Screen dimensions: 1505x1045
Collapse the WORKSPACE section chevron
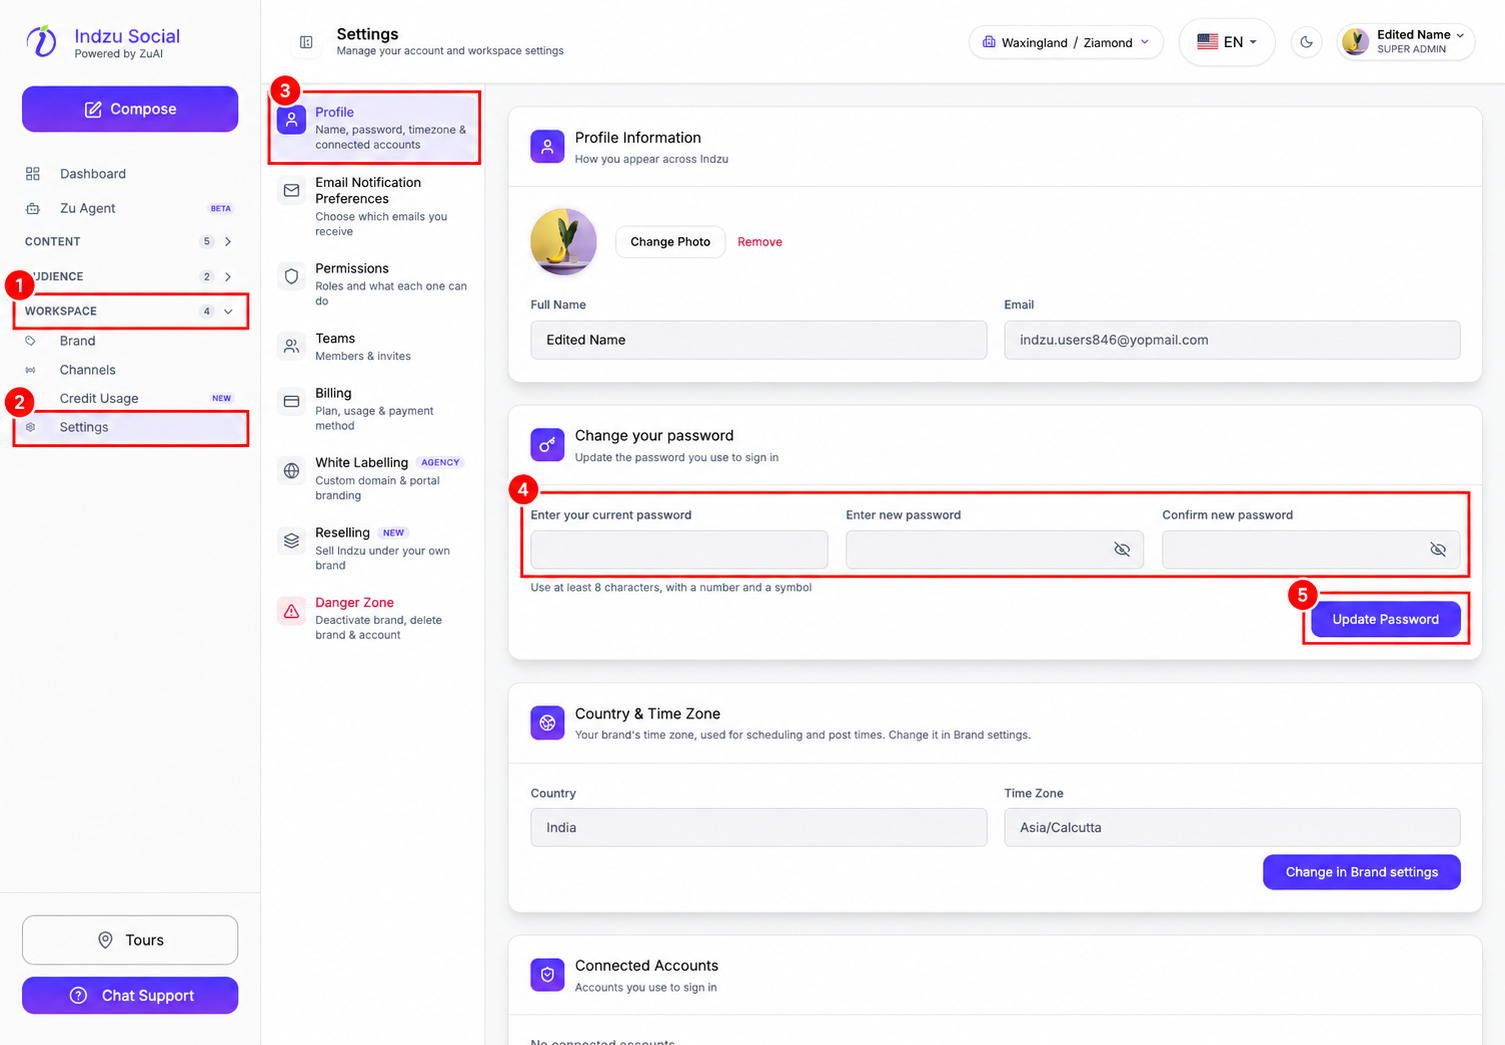pos(228,312)
